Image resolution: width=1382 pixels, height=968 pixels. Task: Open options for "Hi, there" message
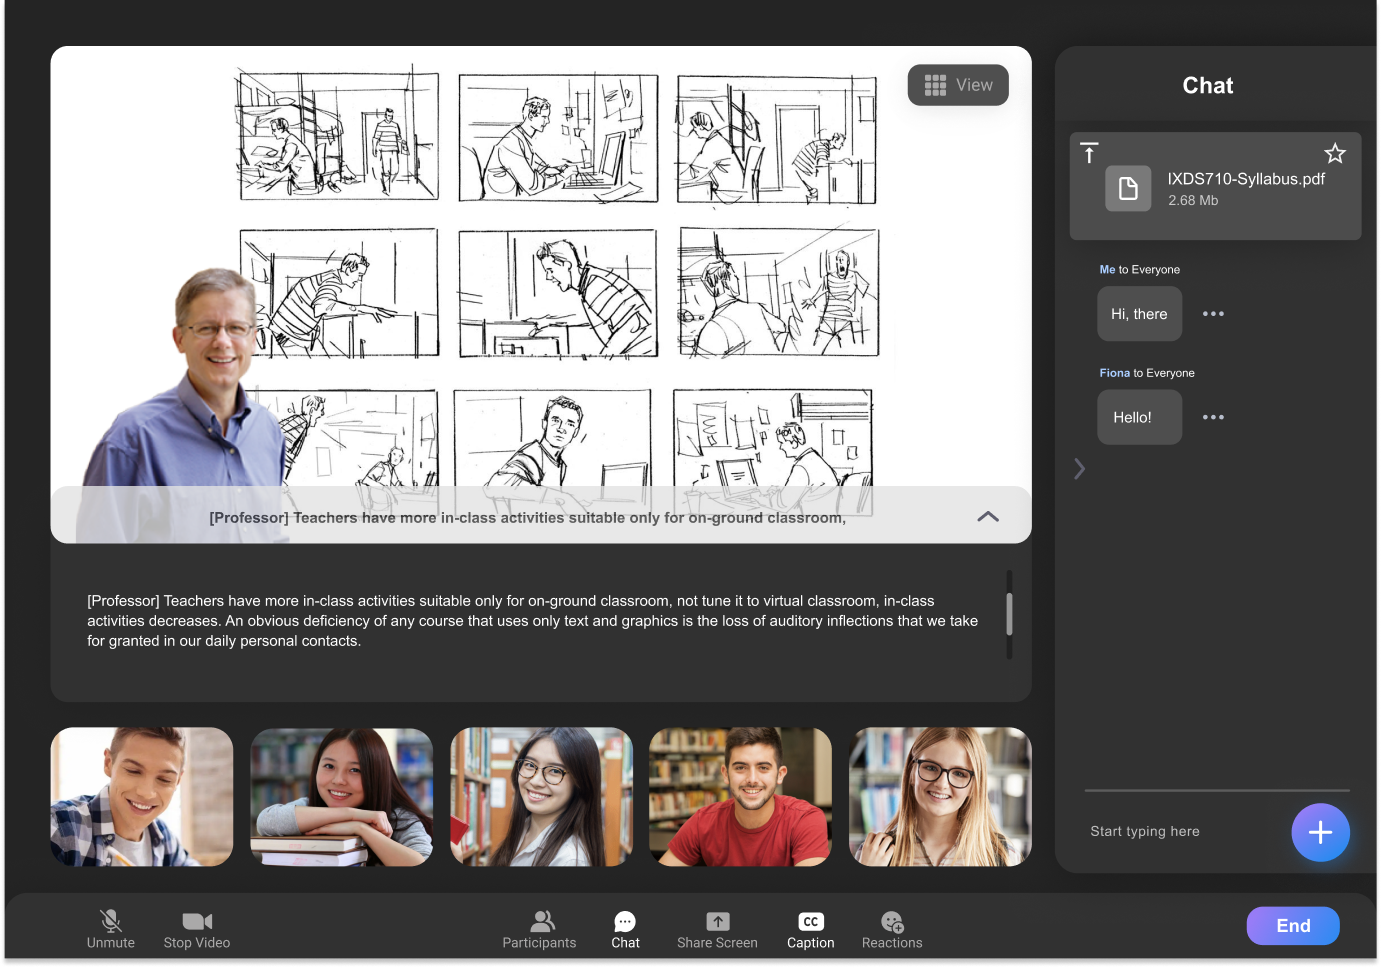tap(1213, 314)
